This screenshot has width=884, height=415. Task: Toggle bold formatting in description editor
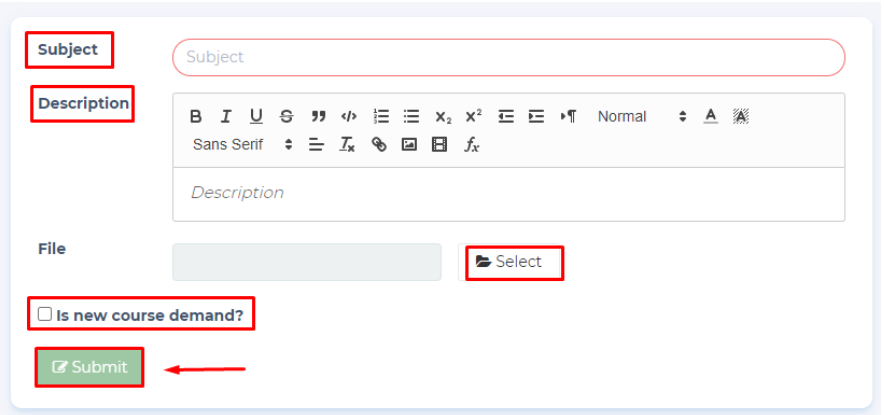coord(196,116)
